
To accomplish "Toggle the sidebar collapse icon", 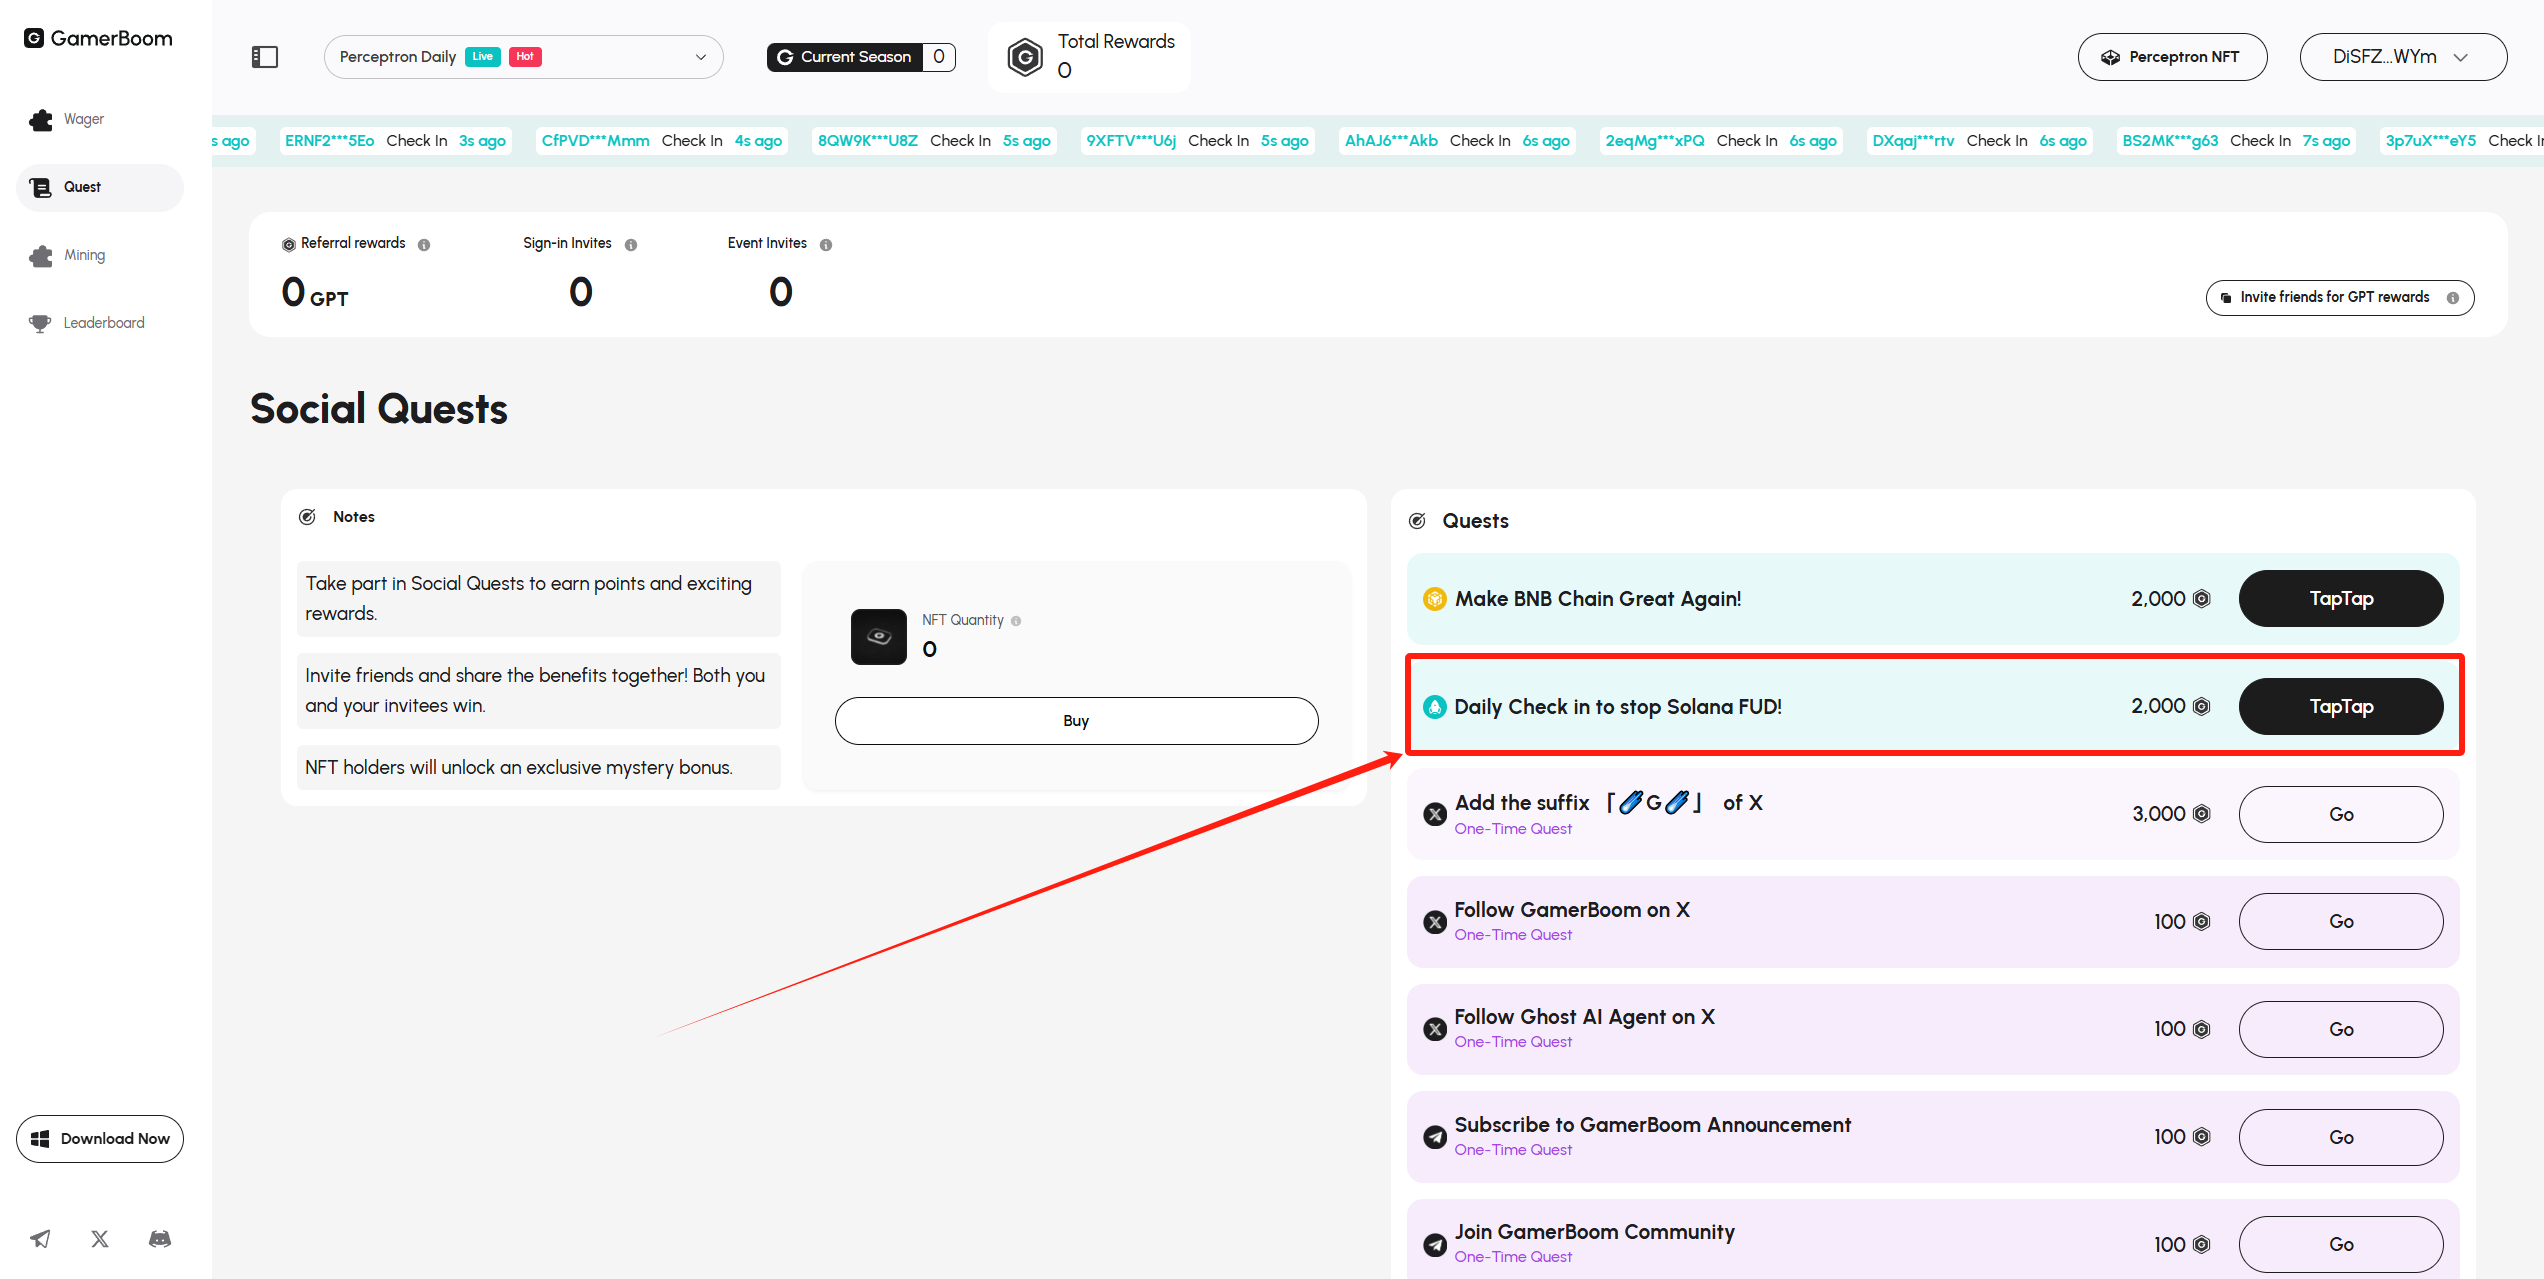I will [x=265, y=57].
